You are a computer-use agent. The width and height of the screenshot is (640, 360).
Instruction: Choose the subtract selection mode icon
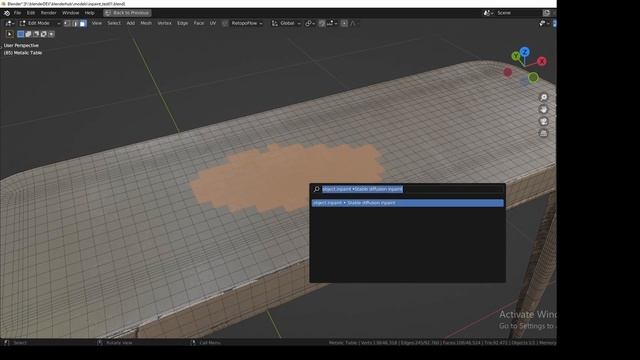point(36,34)
